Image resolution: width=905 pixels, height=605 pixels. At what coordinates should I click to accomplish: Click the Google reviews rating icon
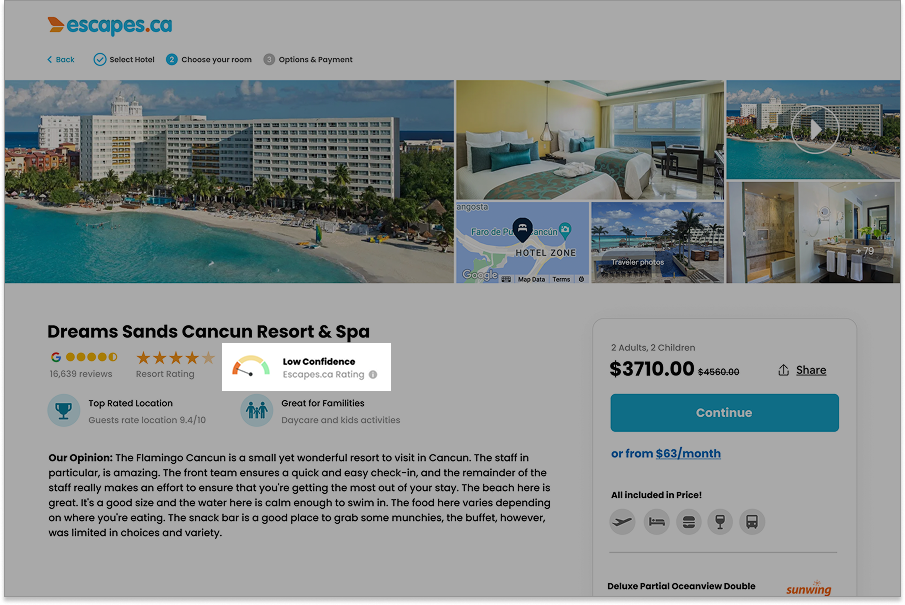click(x=56, y=357)
